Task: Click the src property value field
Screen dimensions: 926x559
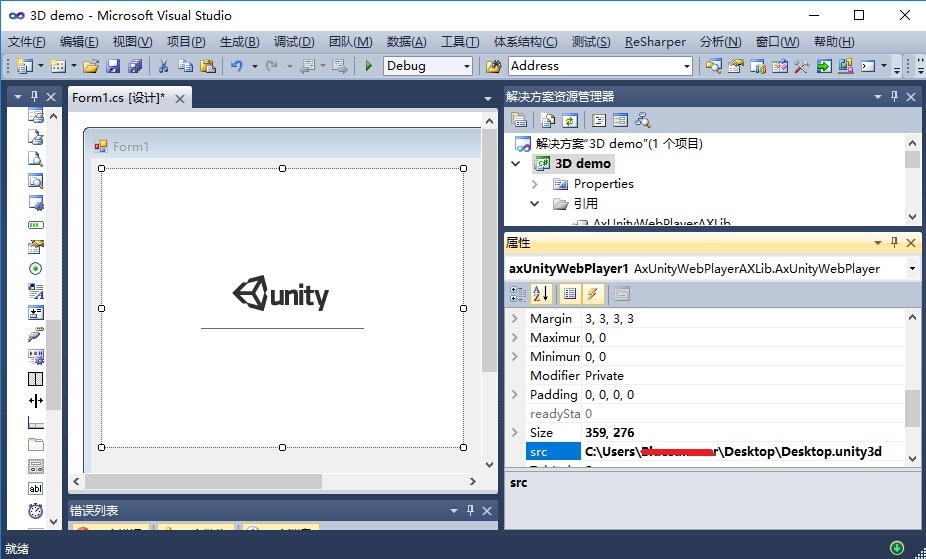Action: pos(742,452)
